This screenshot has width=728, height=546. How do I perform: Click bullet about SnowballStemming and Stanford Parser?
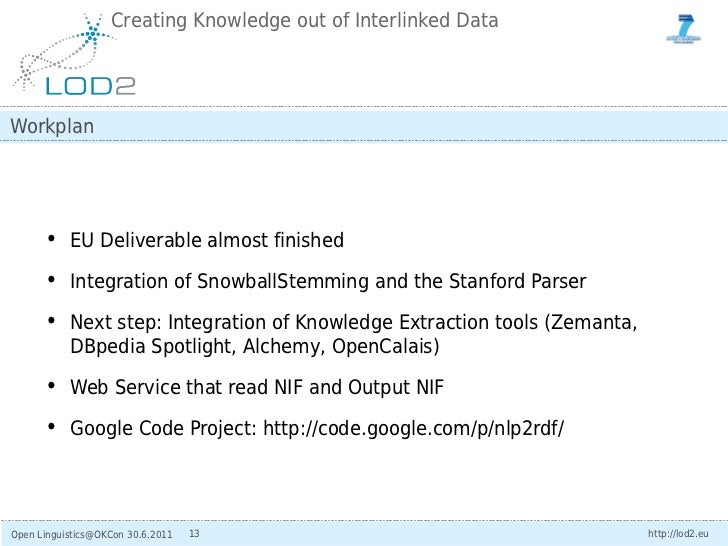click(328, 282)
